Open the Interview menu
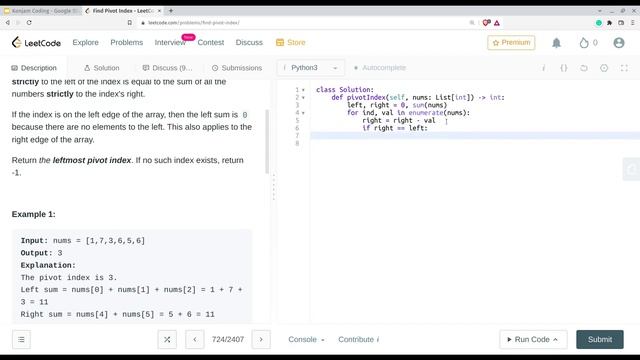Screen dimensions: 640x360 coord(170,42)
